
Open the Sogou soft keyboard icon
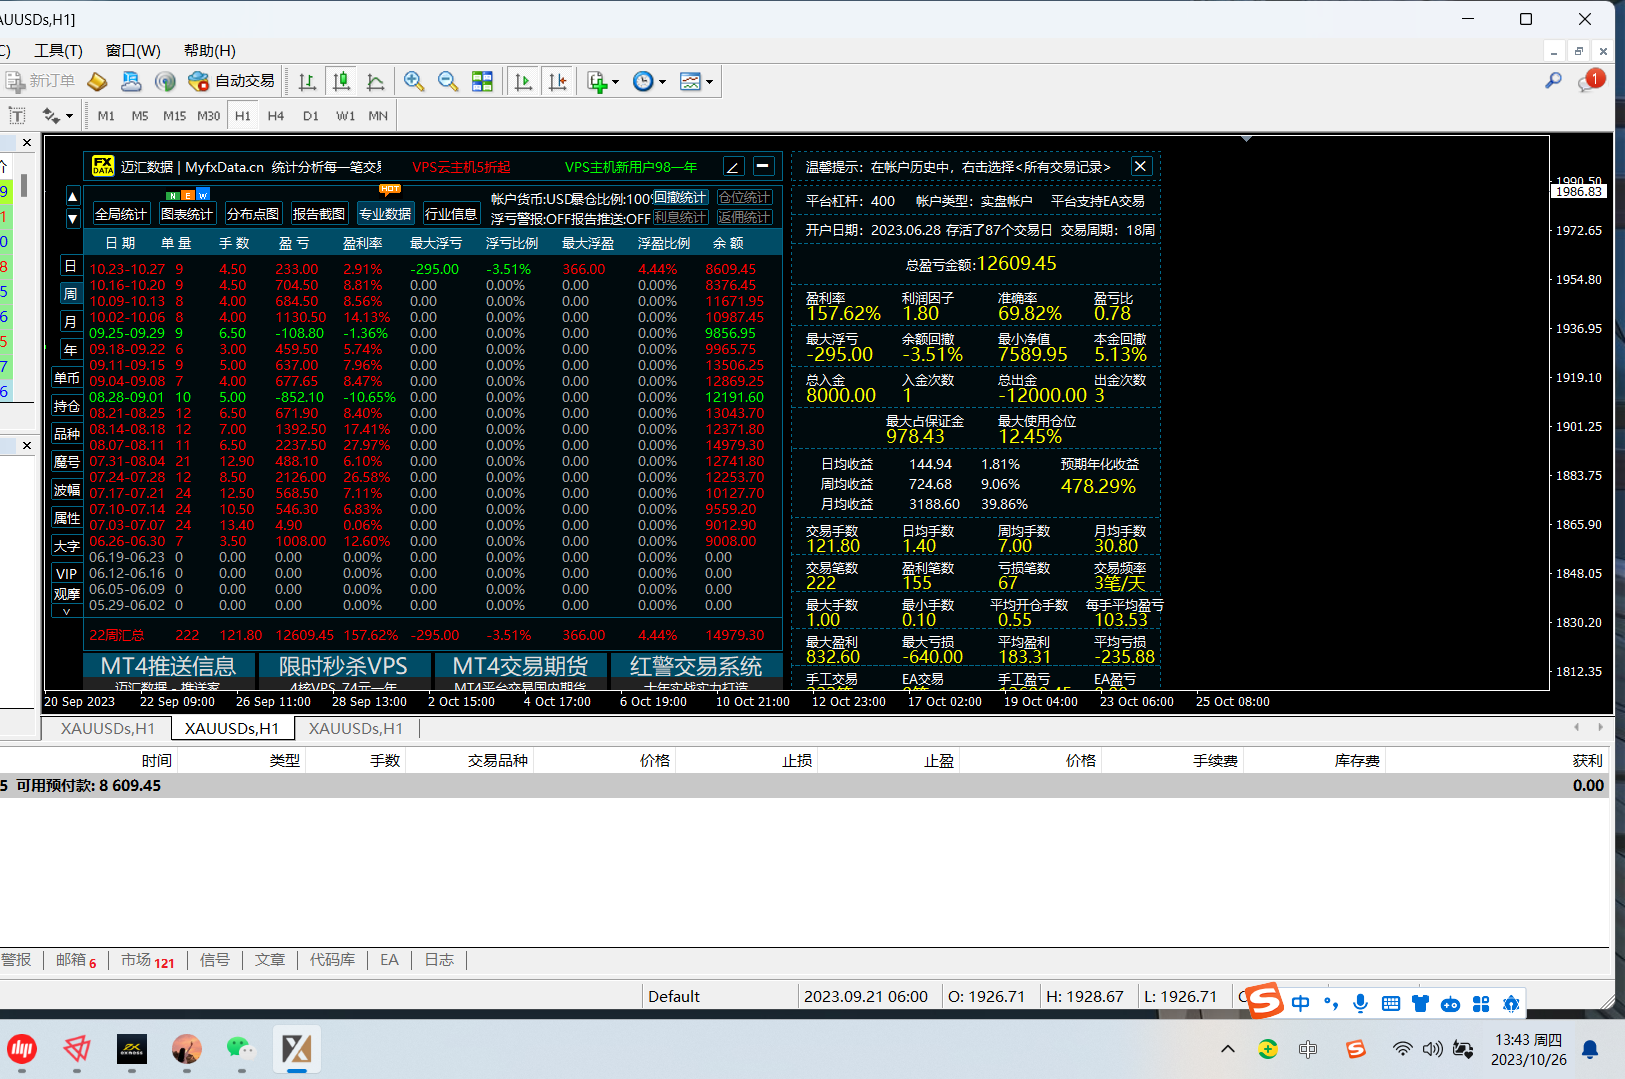coord(1390,1003)
